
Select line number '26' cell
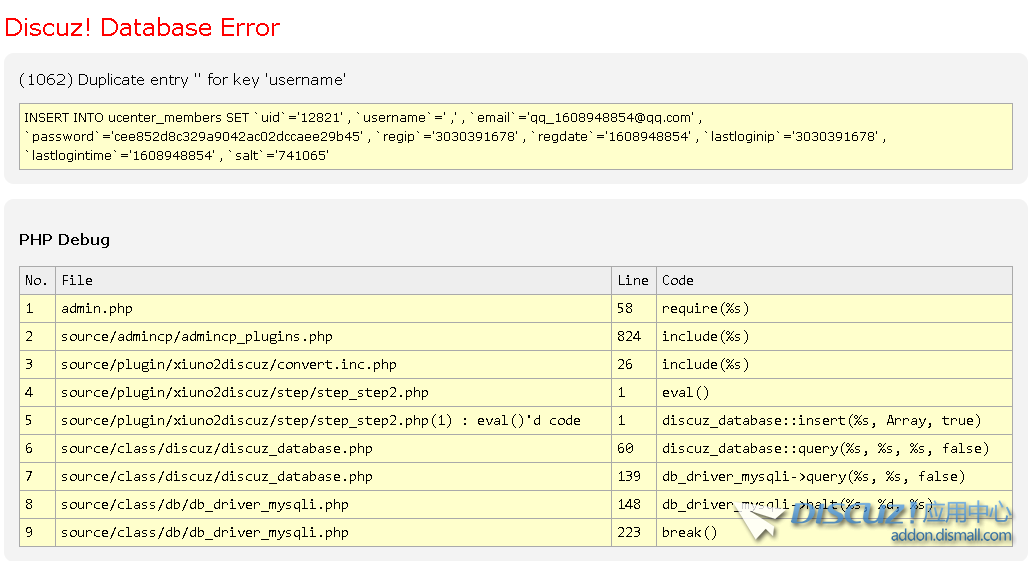634,365
